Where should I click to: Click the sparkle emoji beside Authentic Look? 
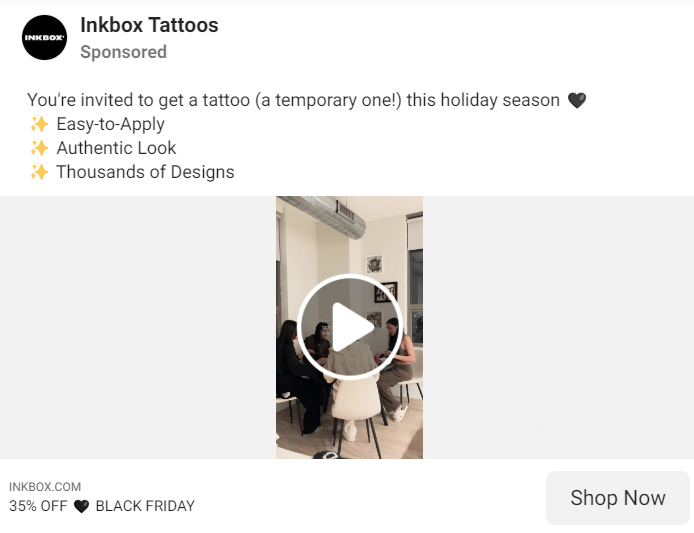click(x=39, y=148)
